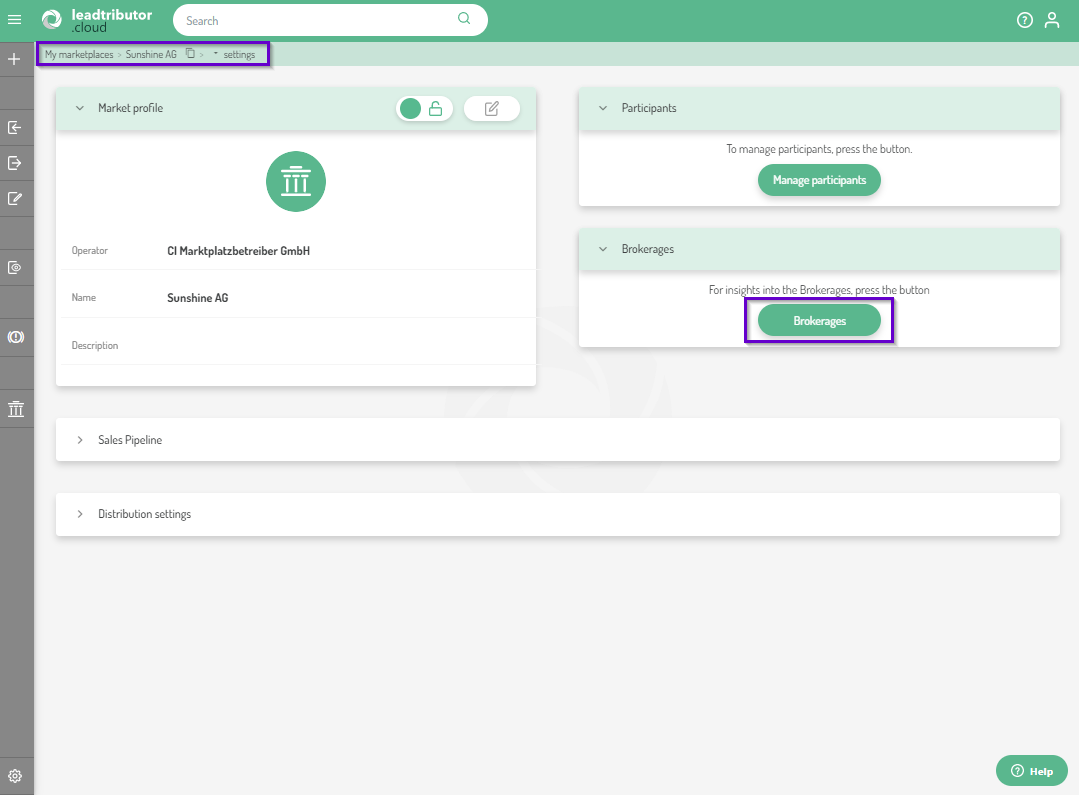Copy Sunshine AG via breadcrumb copy icon
This screenshot has height=795, width=1079.
190,54
